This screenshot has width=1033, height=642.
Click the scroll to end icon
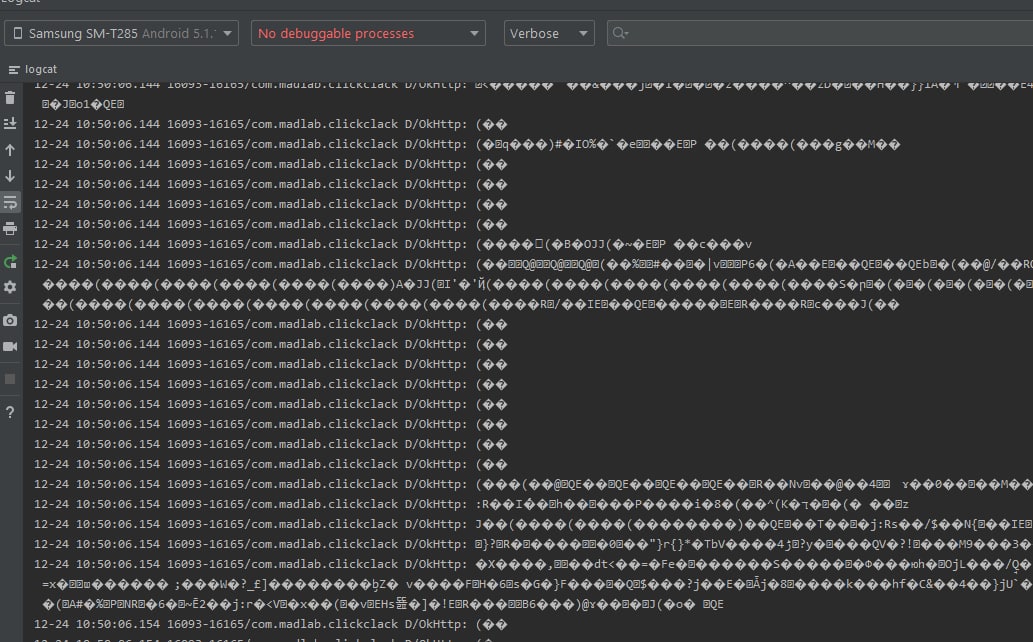pos(10,124)
